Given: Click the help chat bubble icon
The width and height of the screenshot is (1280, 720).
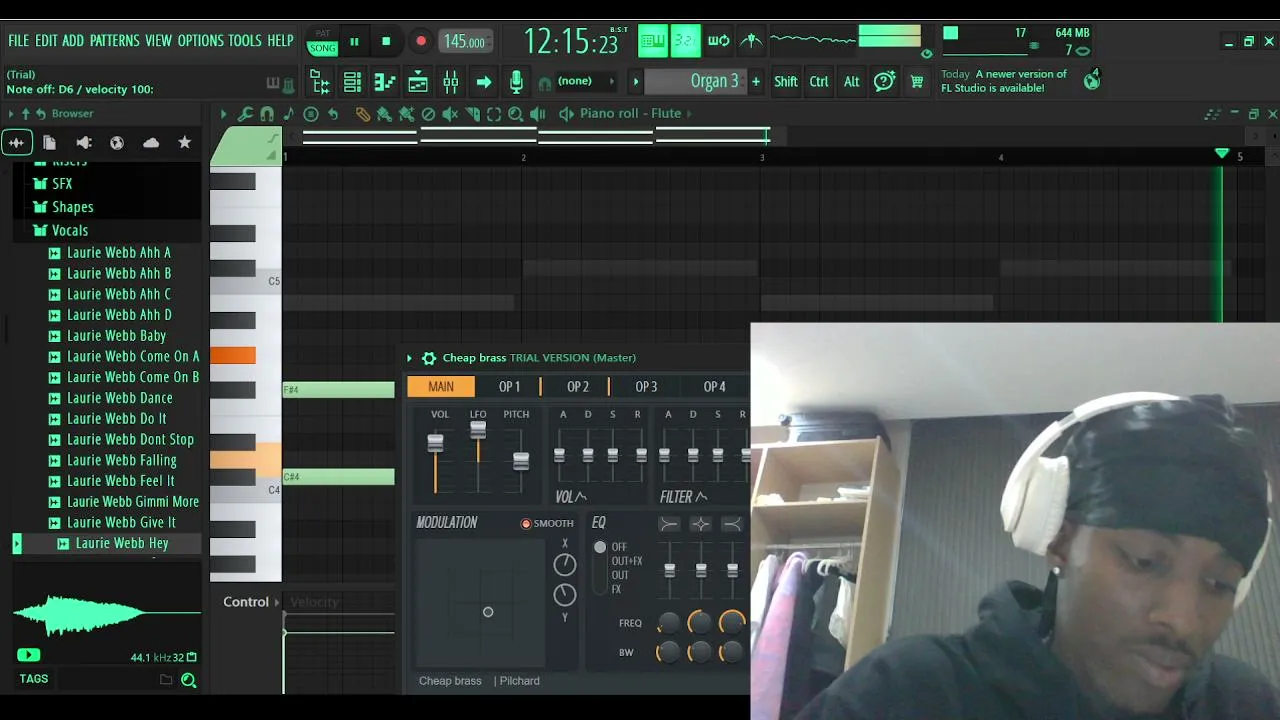Looking at the screenshot, I should click(x=884, y=82).
